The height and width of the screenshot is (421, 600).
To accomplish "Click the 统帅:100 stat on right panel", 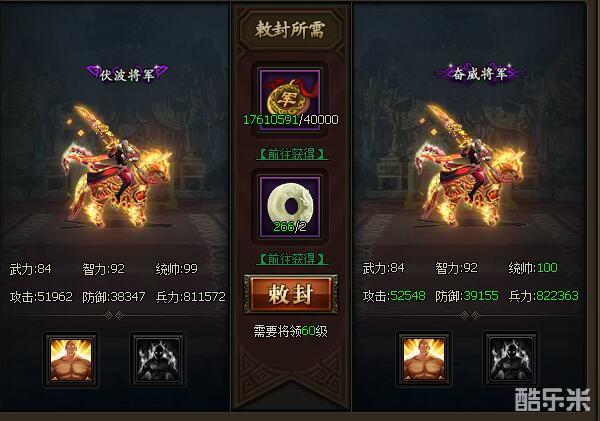I will (x=533, y=268).
